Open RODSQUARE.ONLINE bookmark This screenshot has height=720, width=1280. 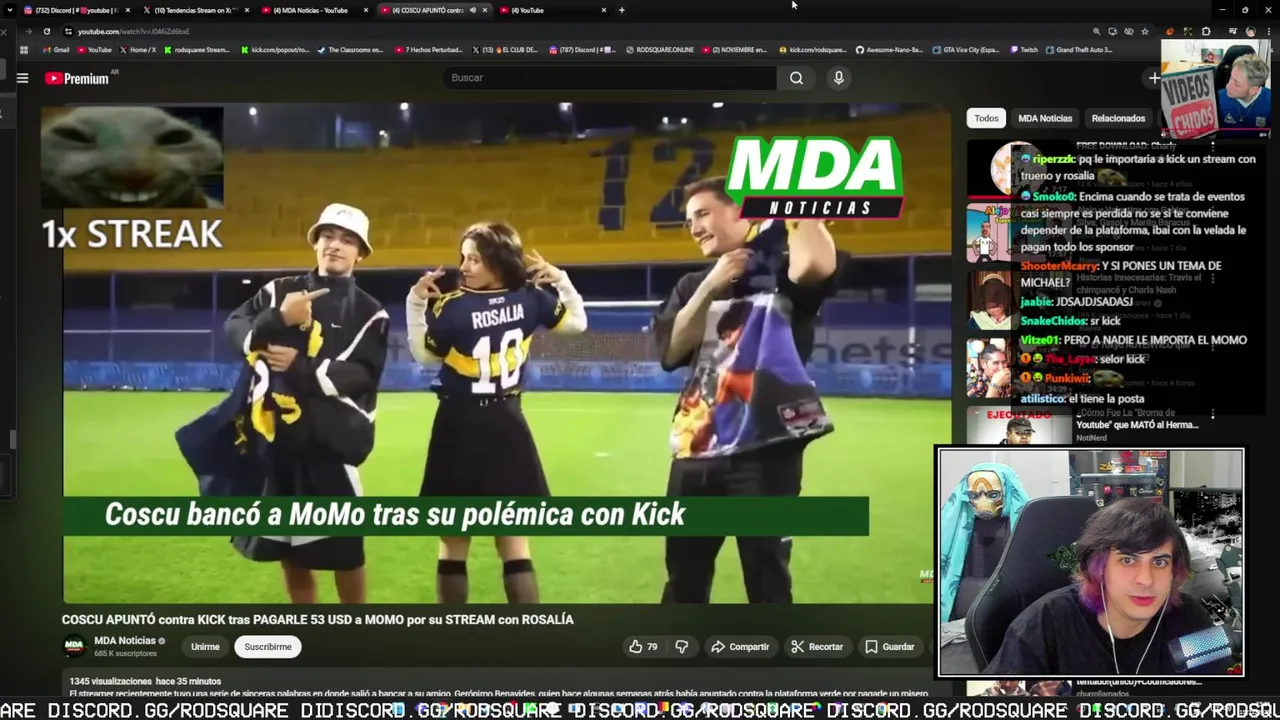click(659, 49)
